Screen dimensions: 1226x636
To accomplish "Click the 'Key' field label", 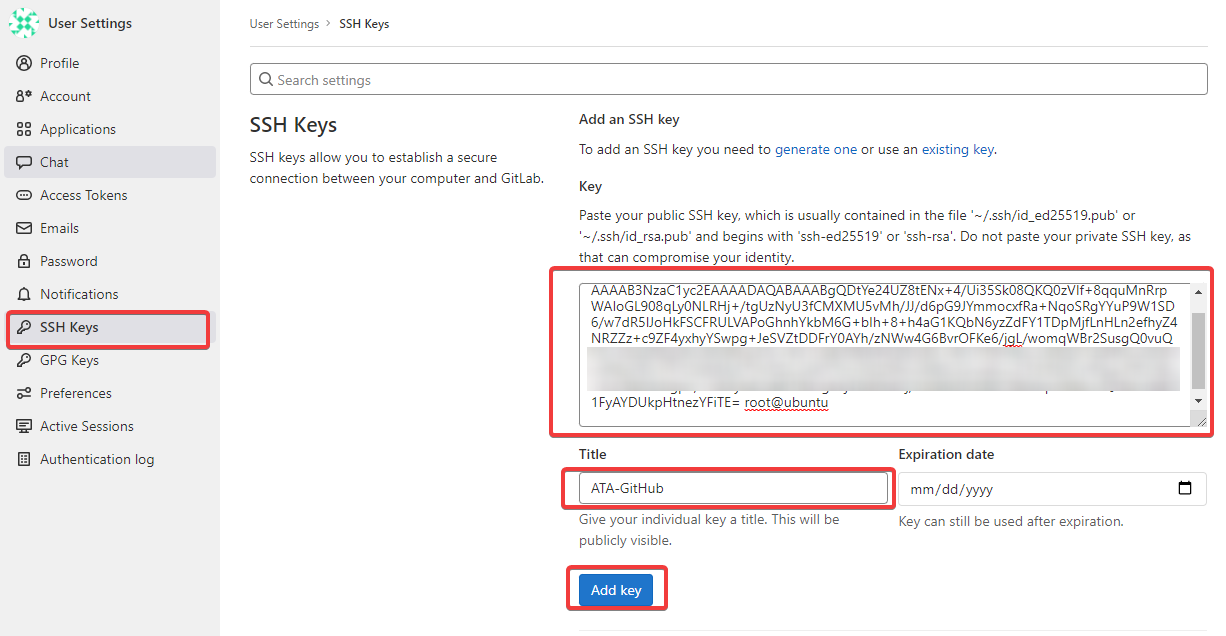I will pyautogui.click(x=590, y=186).
